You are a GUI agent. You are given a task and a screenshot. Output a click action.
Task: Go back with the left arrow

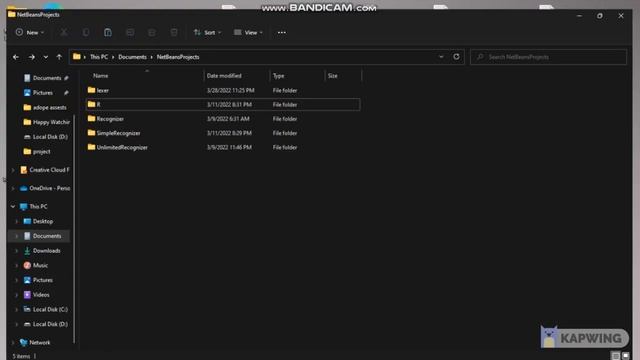click(x=16, y=57)
